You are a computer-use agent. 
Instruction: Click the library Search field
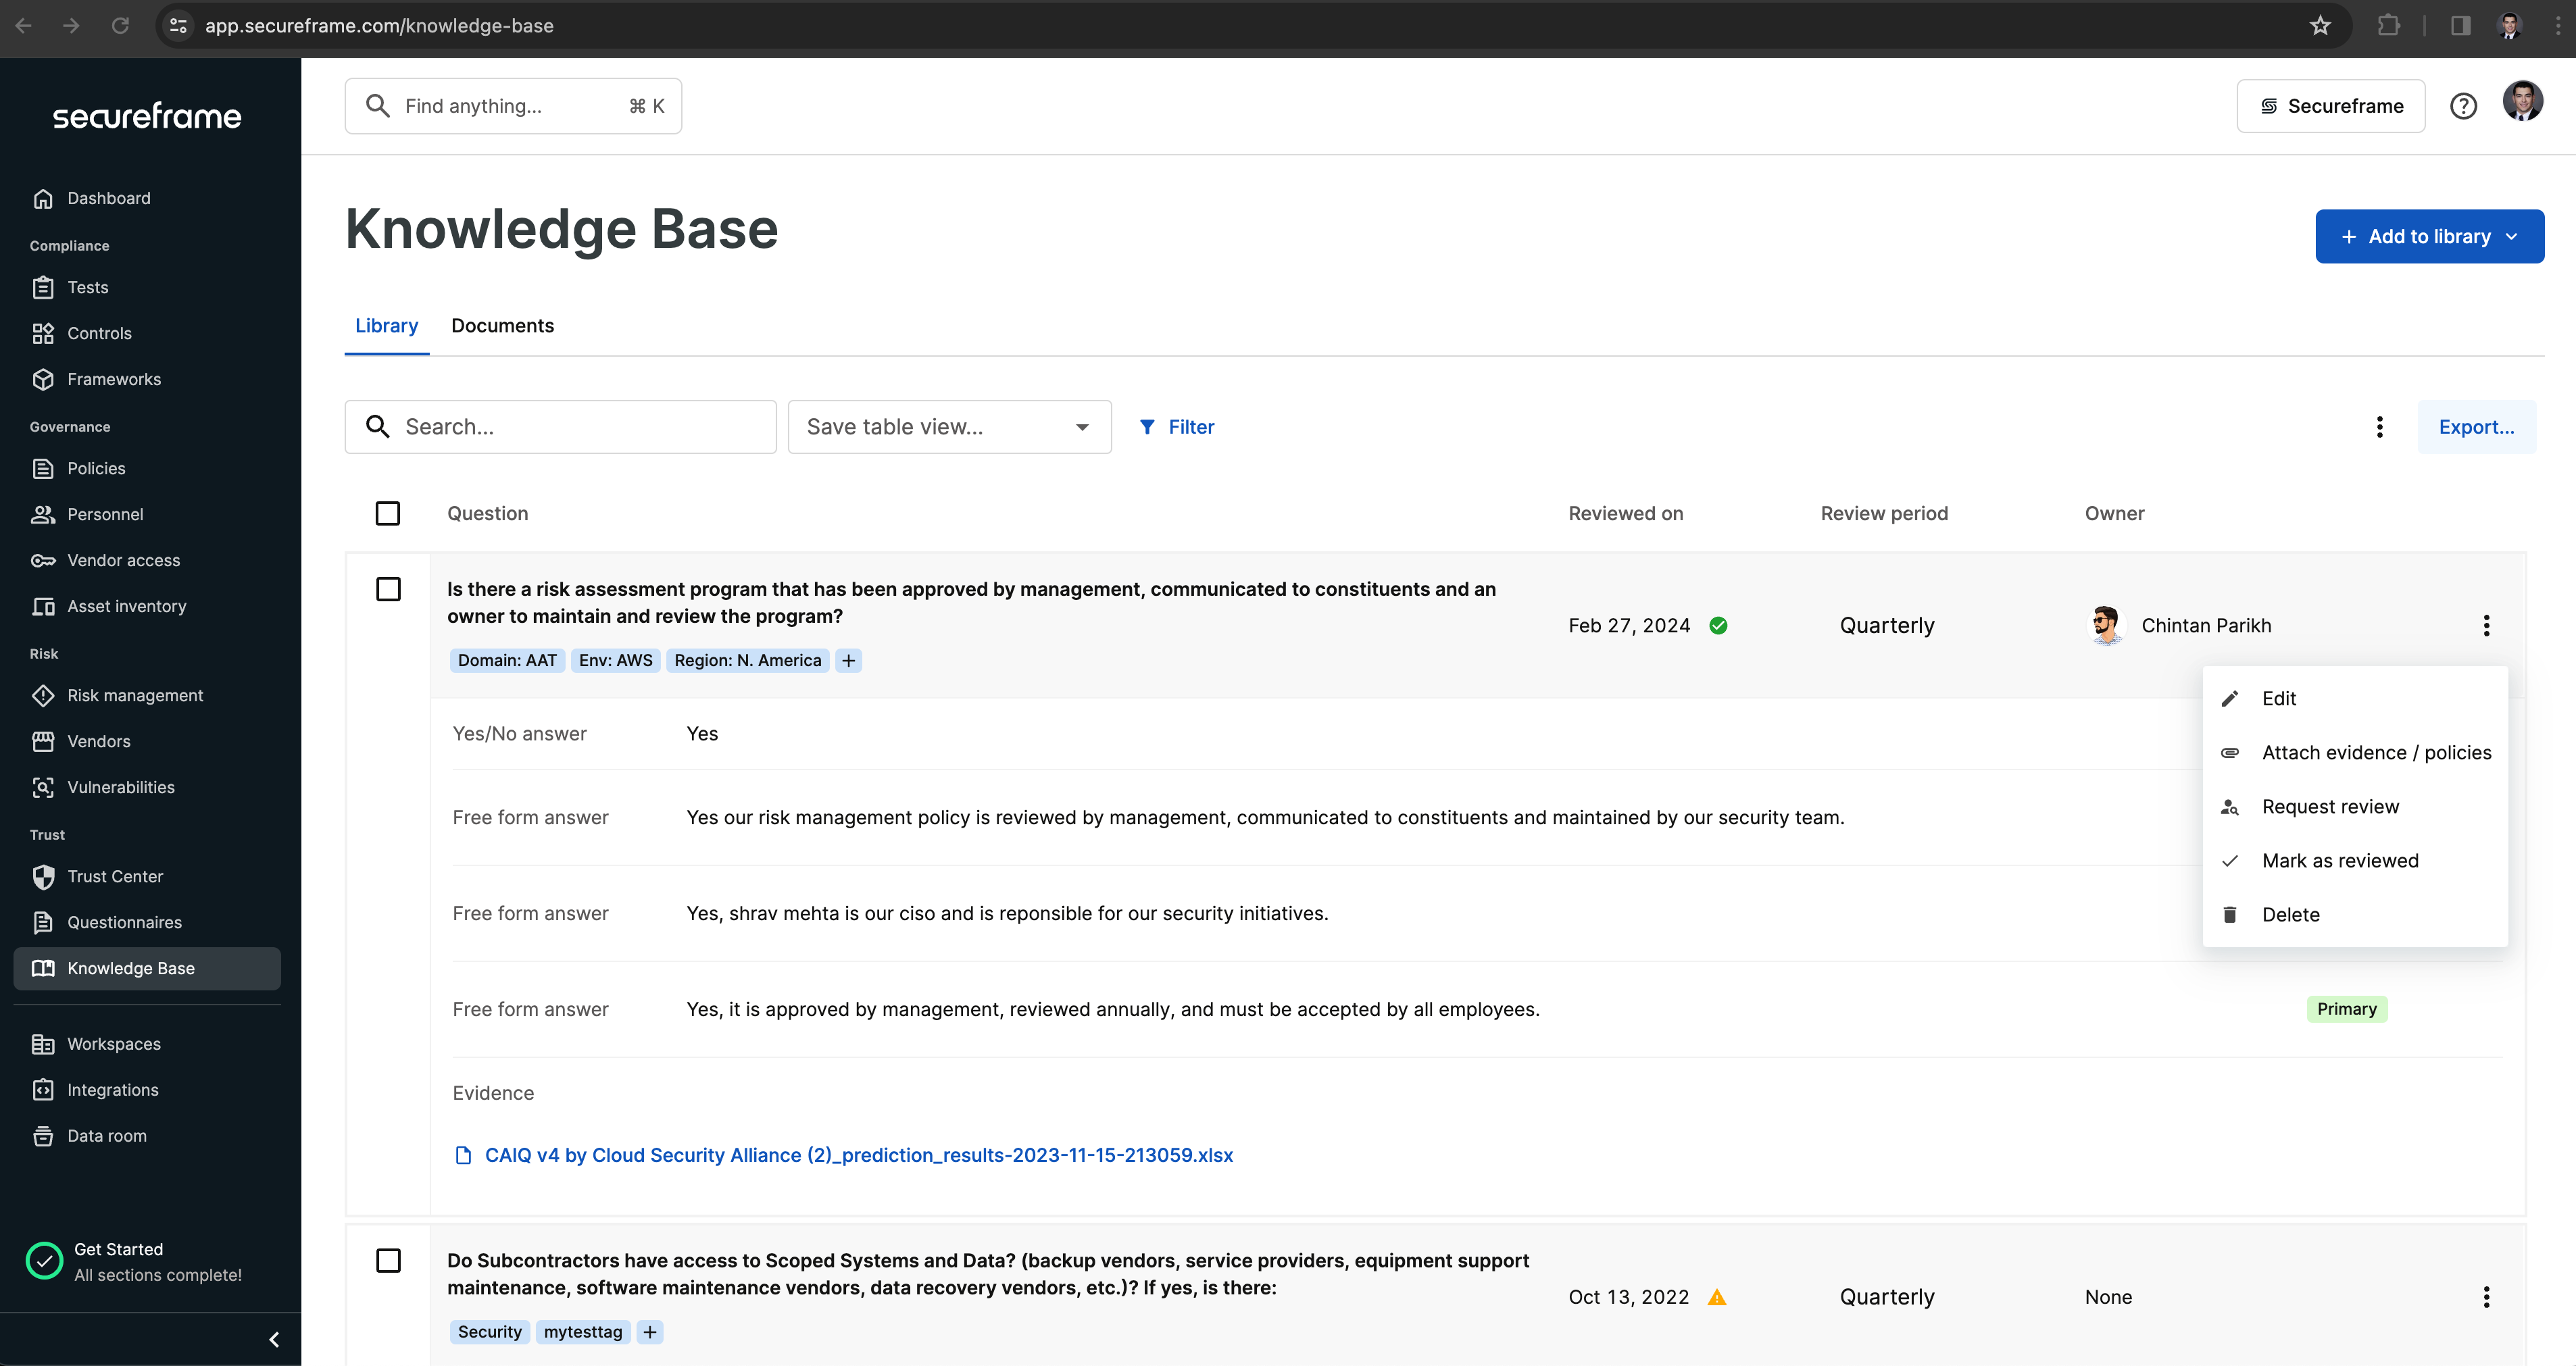click(x=560, y=427)
